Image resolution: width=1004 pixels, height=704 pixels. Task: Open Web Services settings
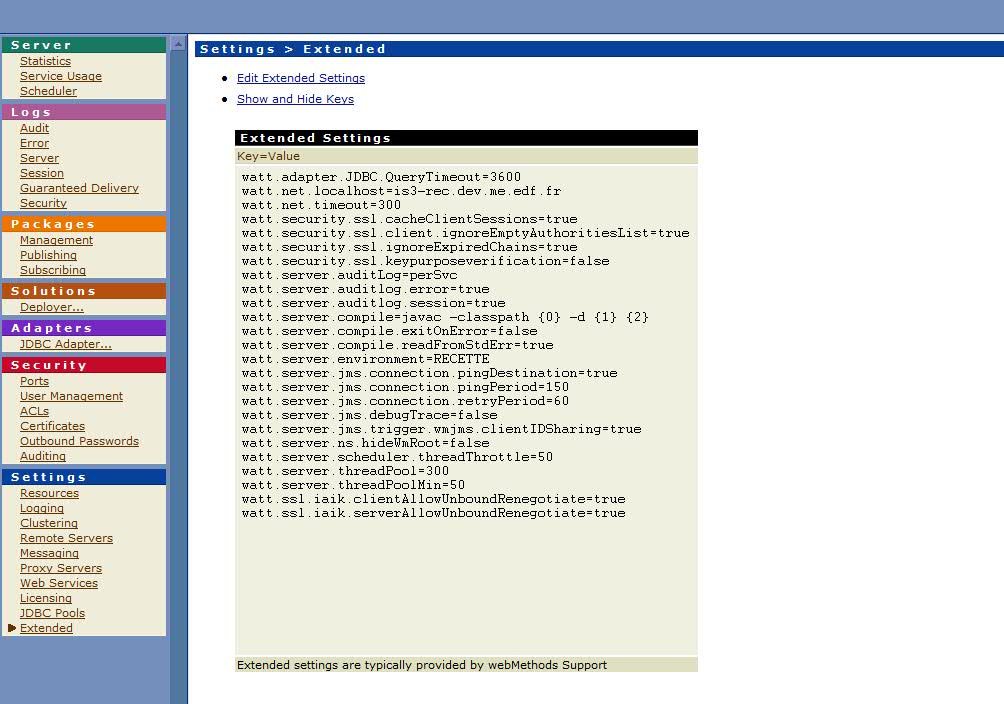pyautogui.click(x=59, y=583)
